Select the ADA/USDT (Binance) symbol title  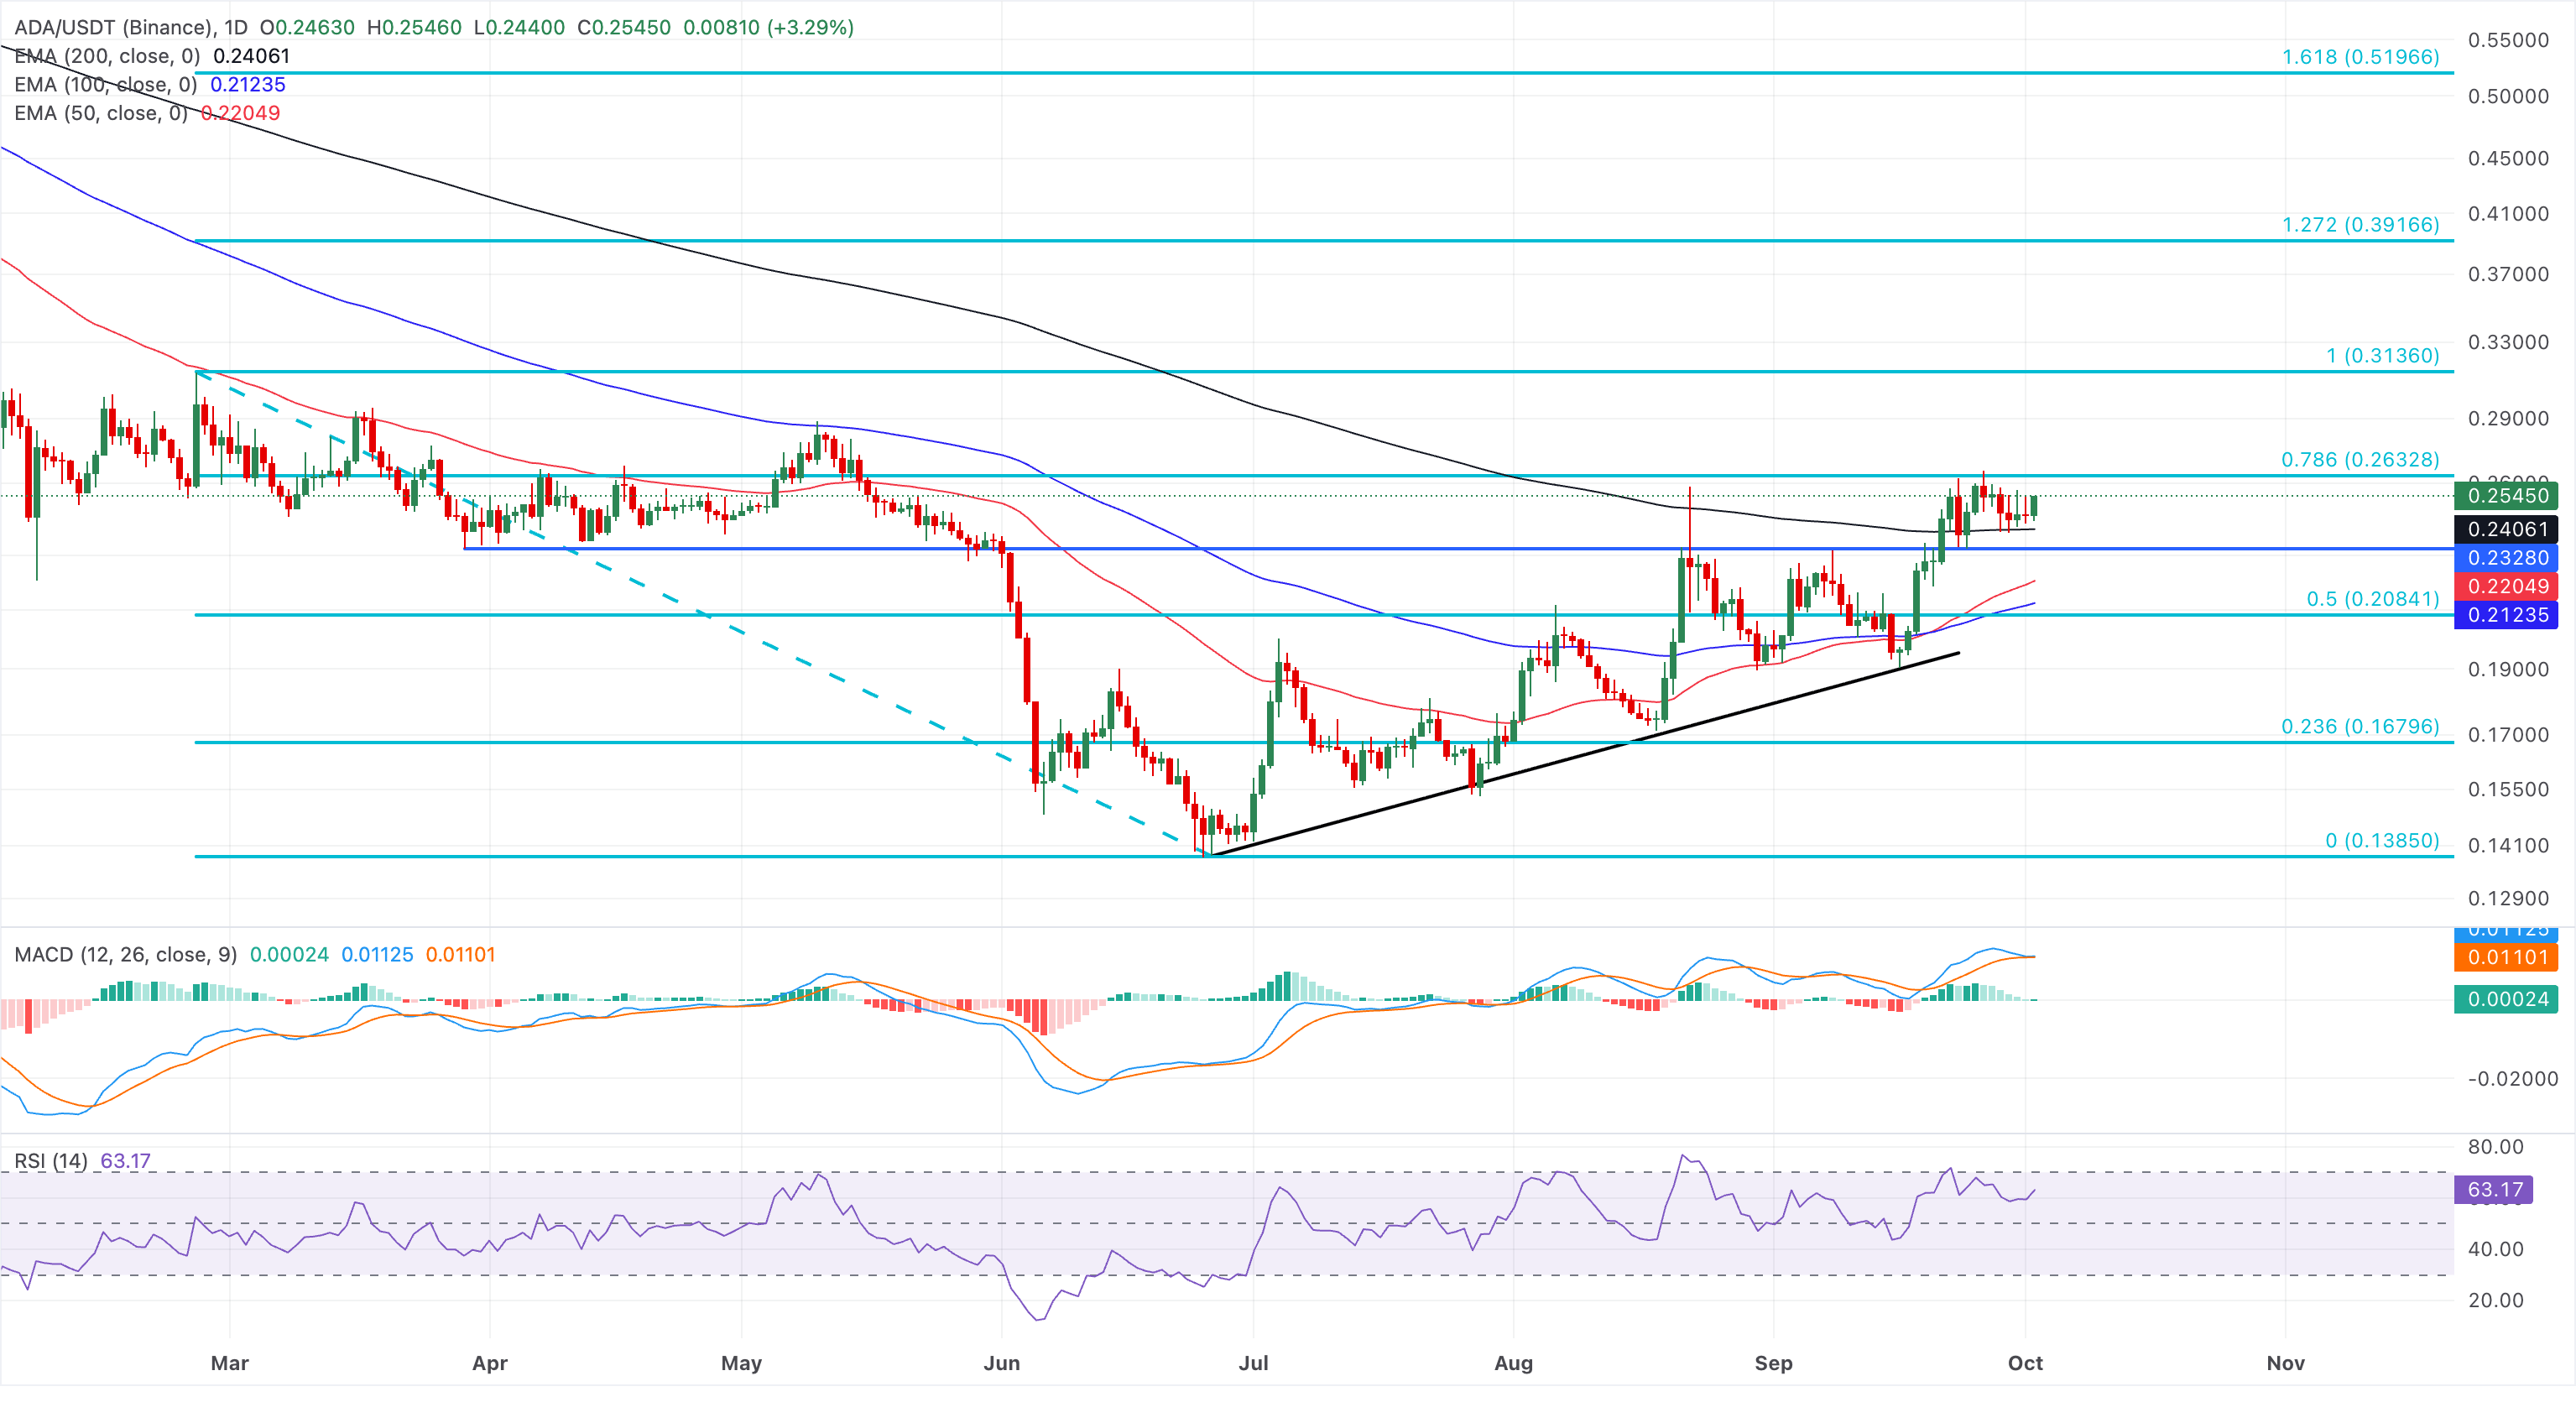[x=115, y=27]
